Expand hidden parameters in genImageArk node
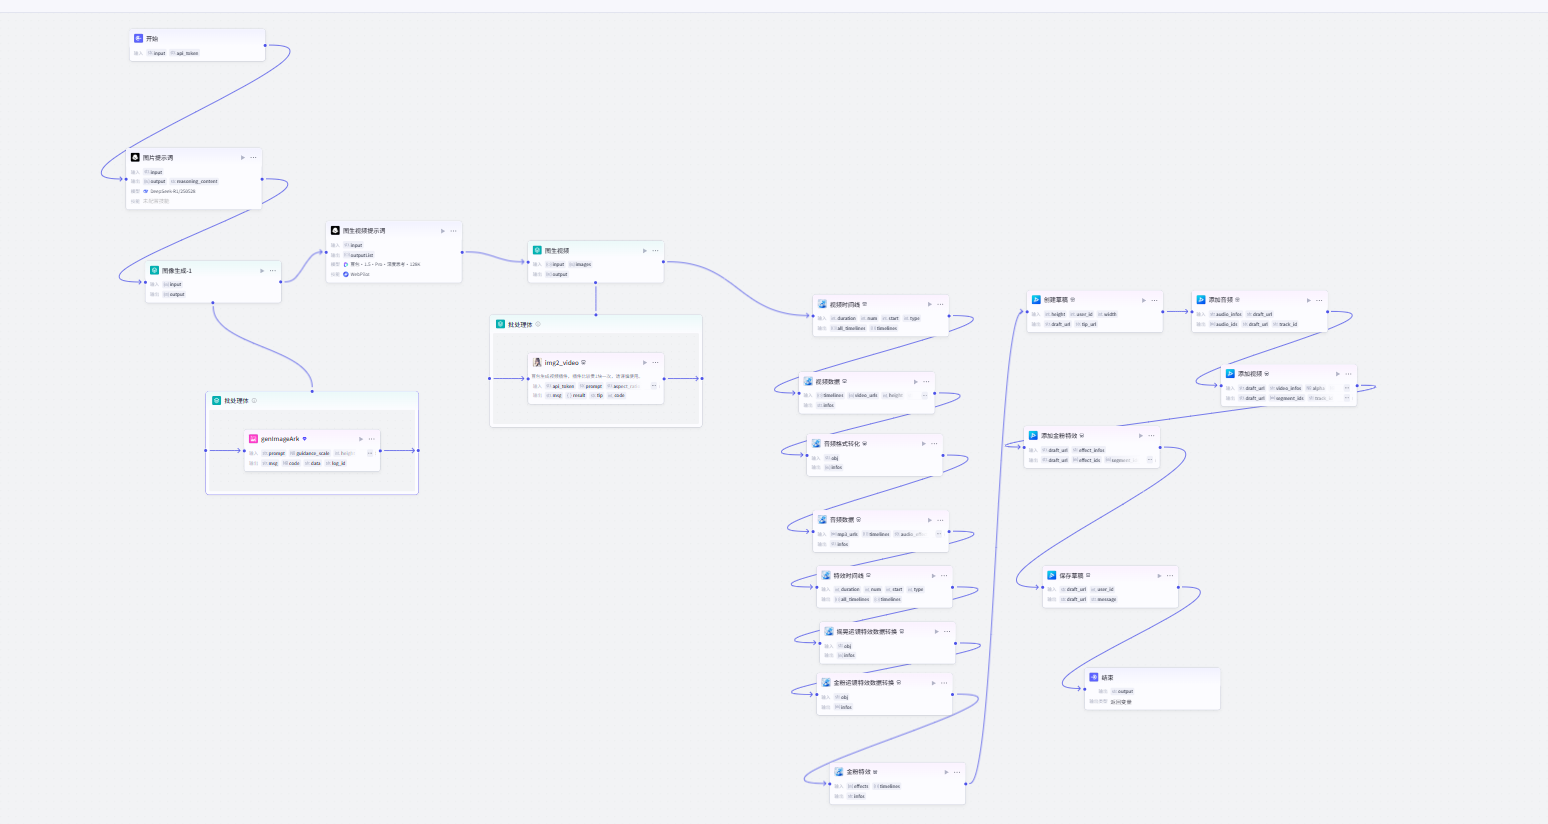 (x=370, y=453)
